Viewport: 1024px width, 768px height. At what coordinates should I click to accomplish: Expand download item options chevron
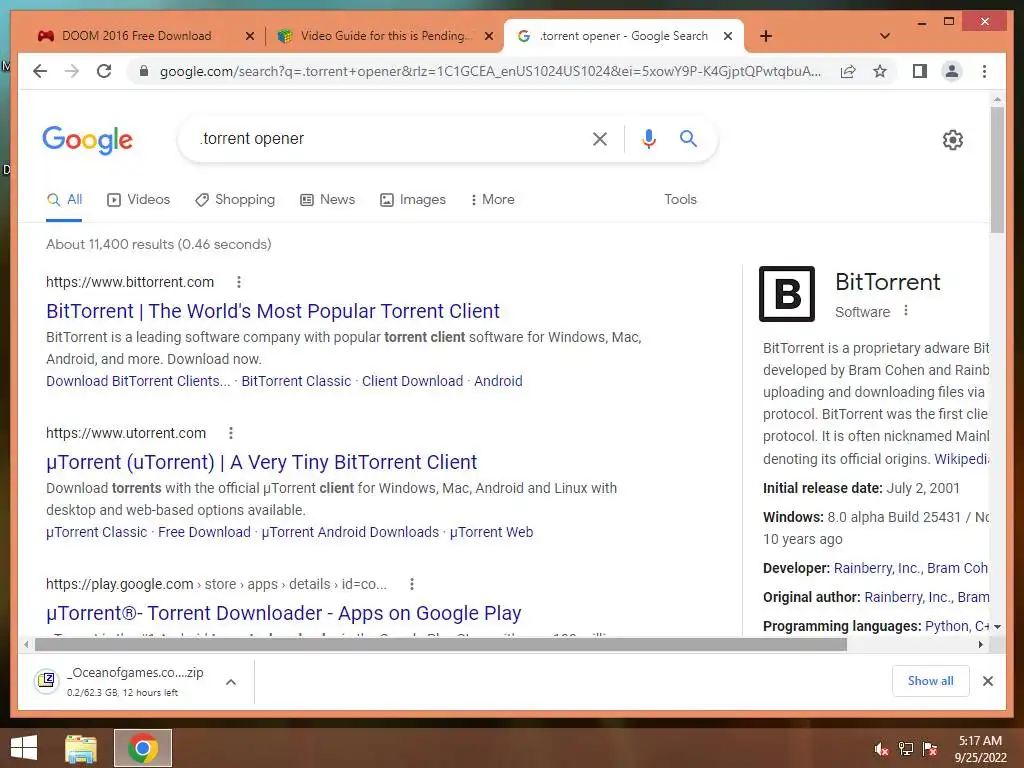pyautogui.click(x=231, y=682)
